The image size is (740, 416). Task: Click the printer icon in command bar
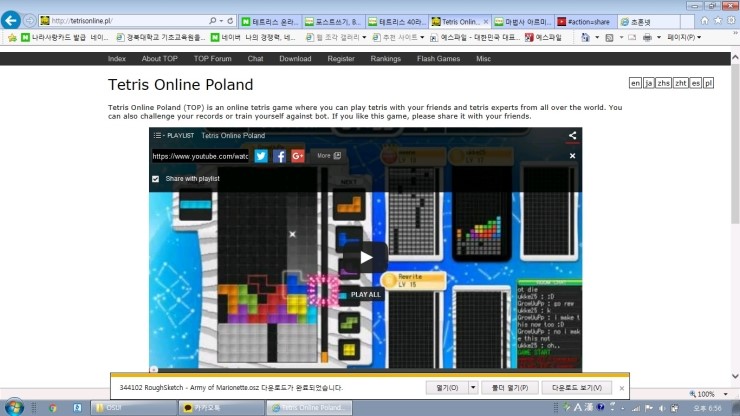[x=648, y=37]
